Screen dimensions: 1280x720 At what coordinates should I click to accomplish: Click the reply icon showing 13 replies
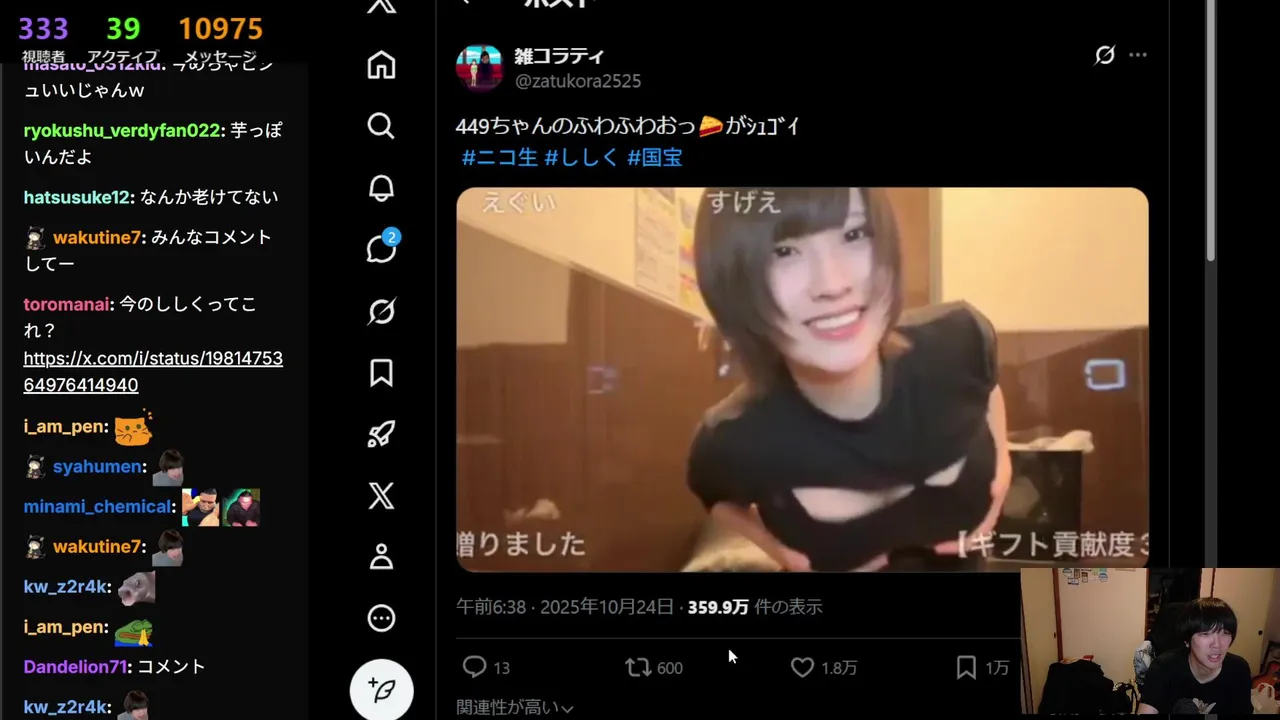pos(487,667)
